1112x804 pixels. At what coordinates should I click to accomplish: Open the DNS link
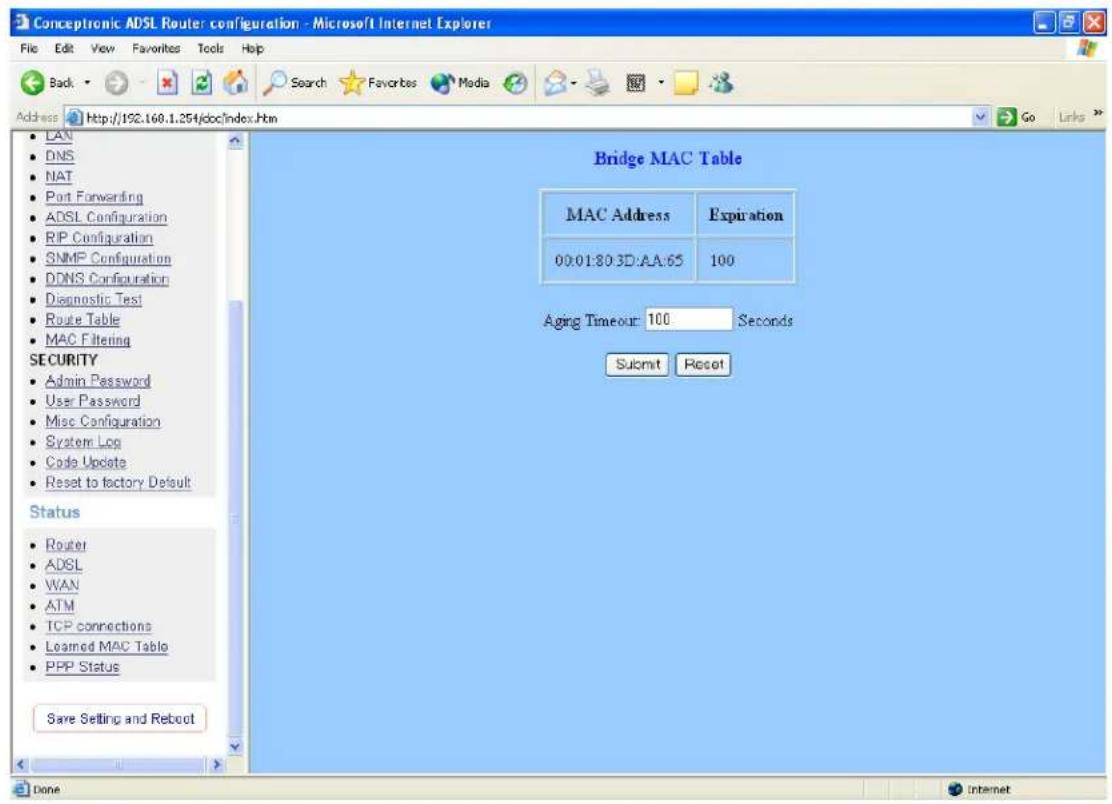[x=60, y=156]
